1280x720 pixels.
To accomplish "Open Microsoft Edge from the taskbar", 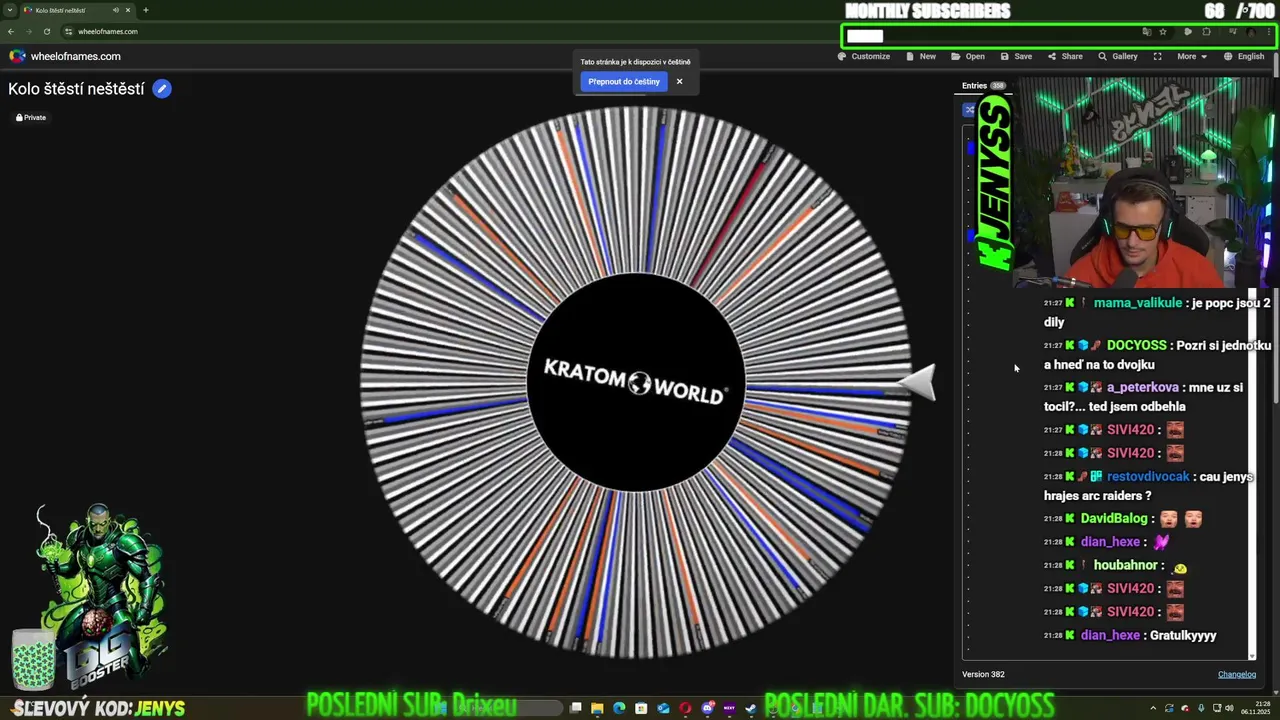I will point(619,709).
